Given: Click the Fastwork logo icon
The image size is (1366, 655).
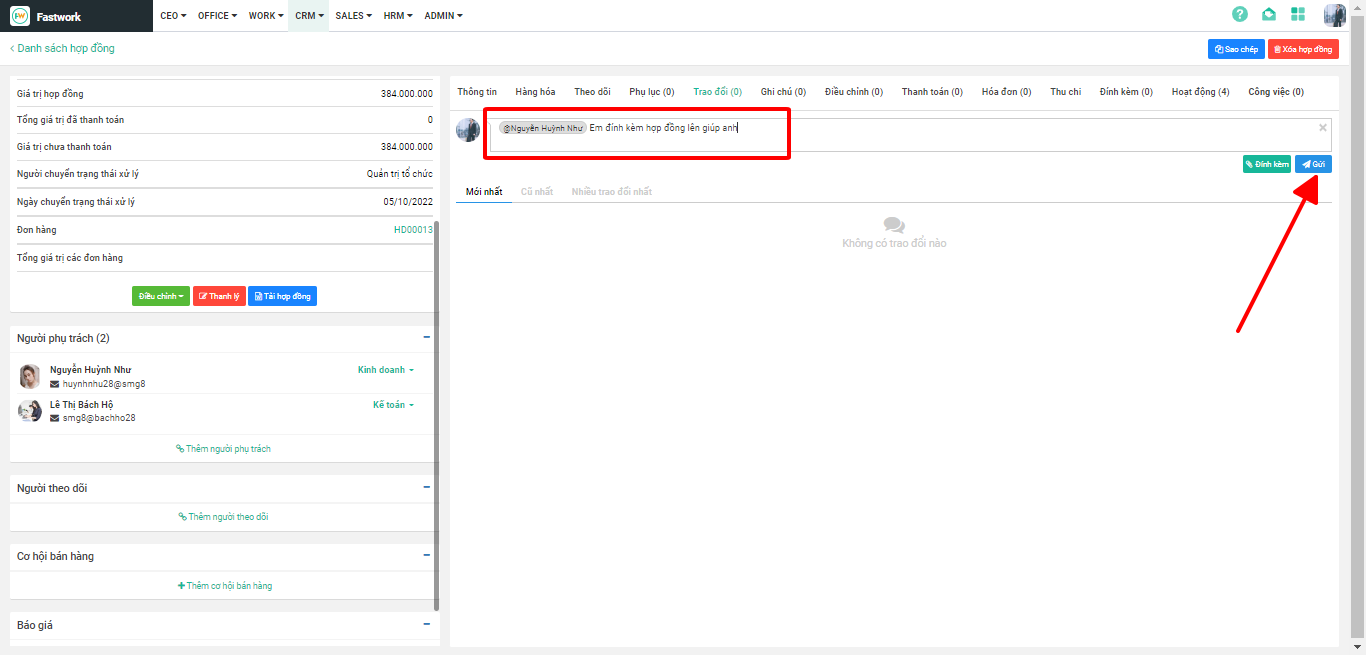Looking at the screenshot, I should [20, 16].
